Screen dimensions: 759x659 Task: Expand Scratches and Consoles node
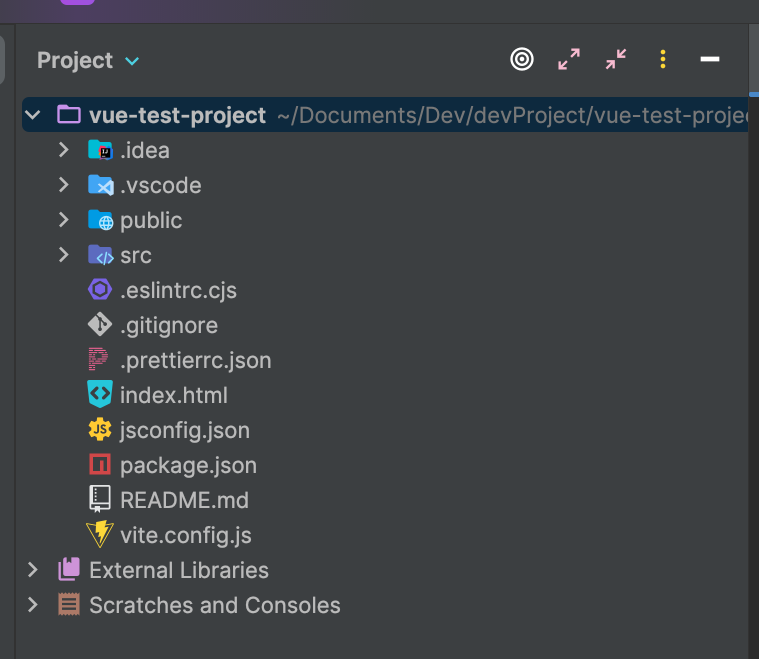[32, 605]
